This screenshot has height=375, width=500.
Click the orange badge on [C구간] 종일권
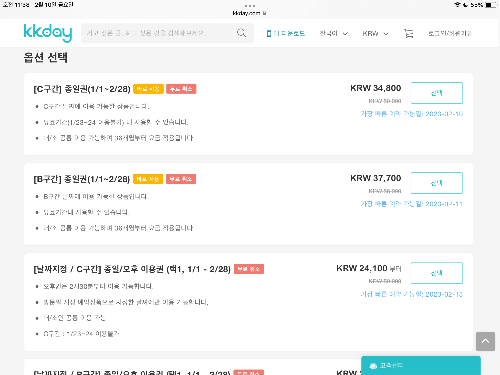click(148, 89)
